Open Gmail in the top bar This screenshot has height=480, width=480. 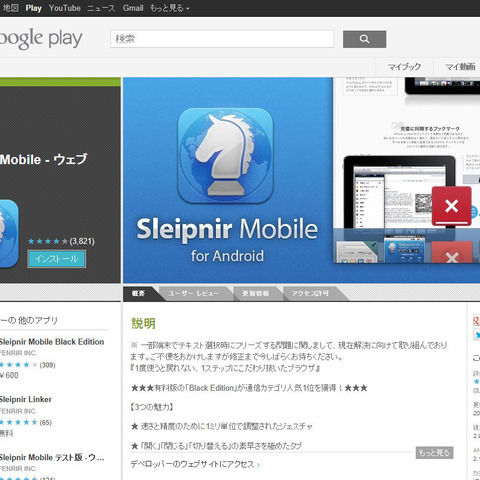pos(133,8)
